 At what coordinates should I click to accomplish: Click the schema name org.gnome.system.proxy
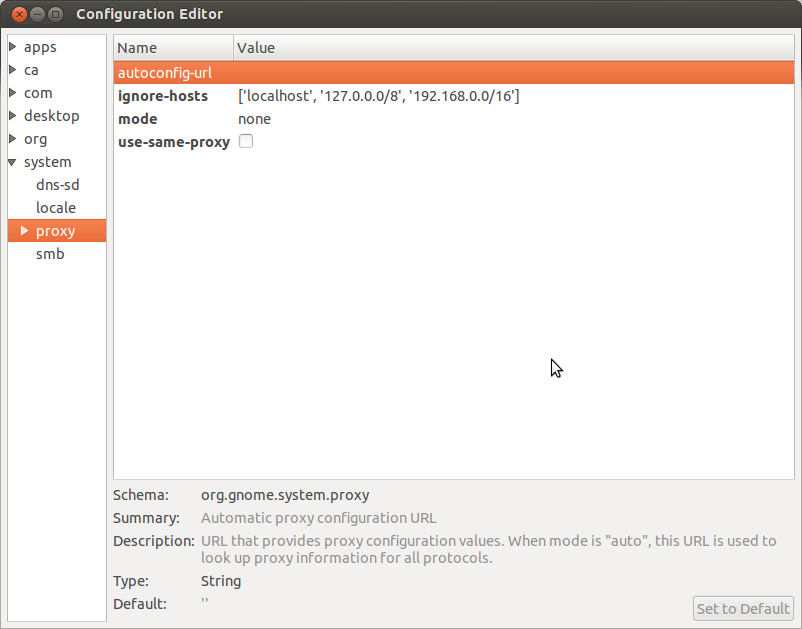click(285, 495)
